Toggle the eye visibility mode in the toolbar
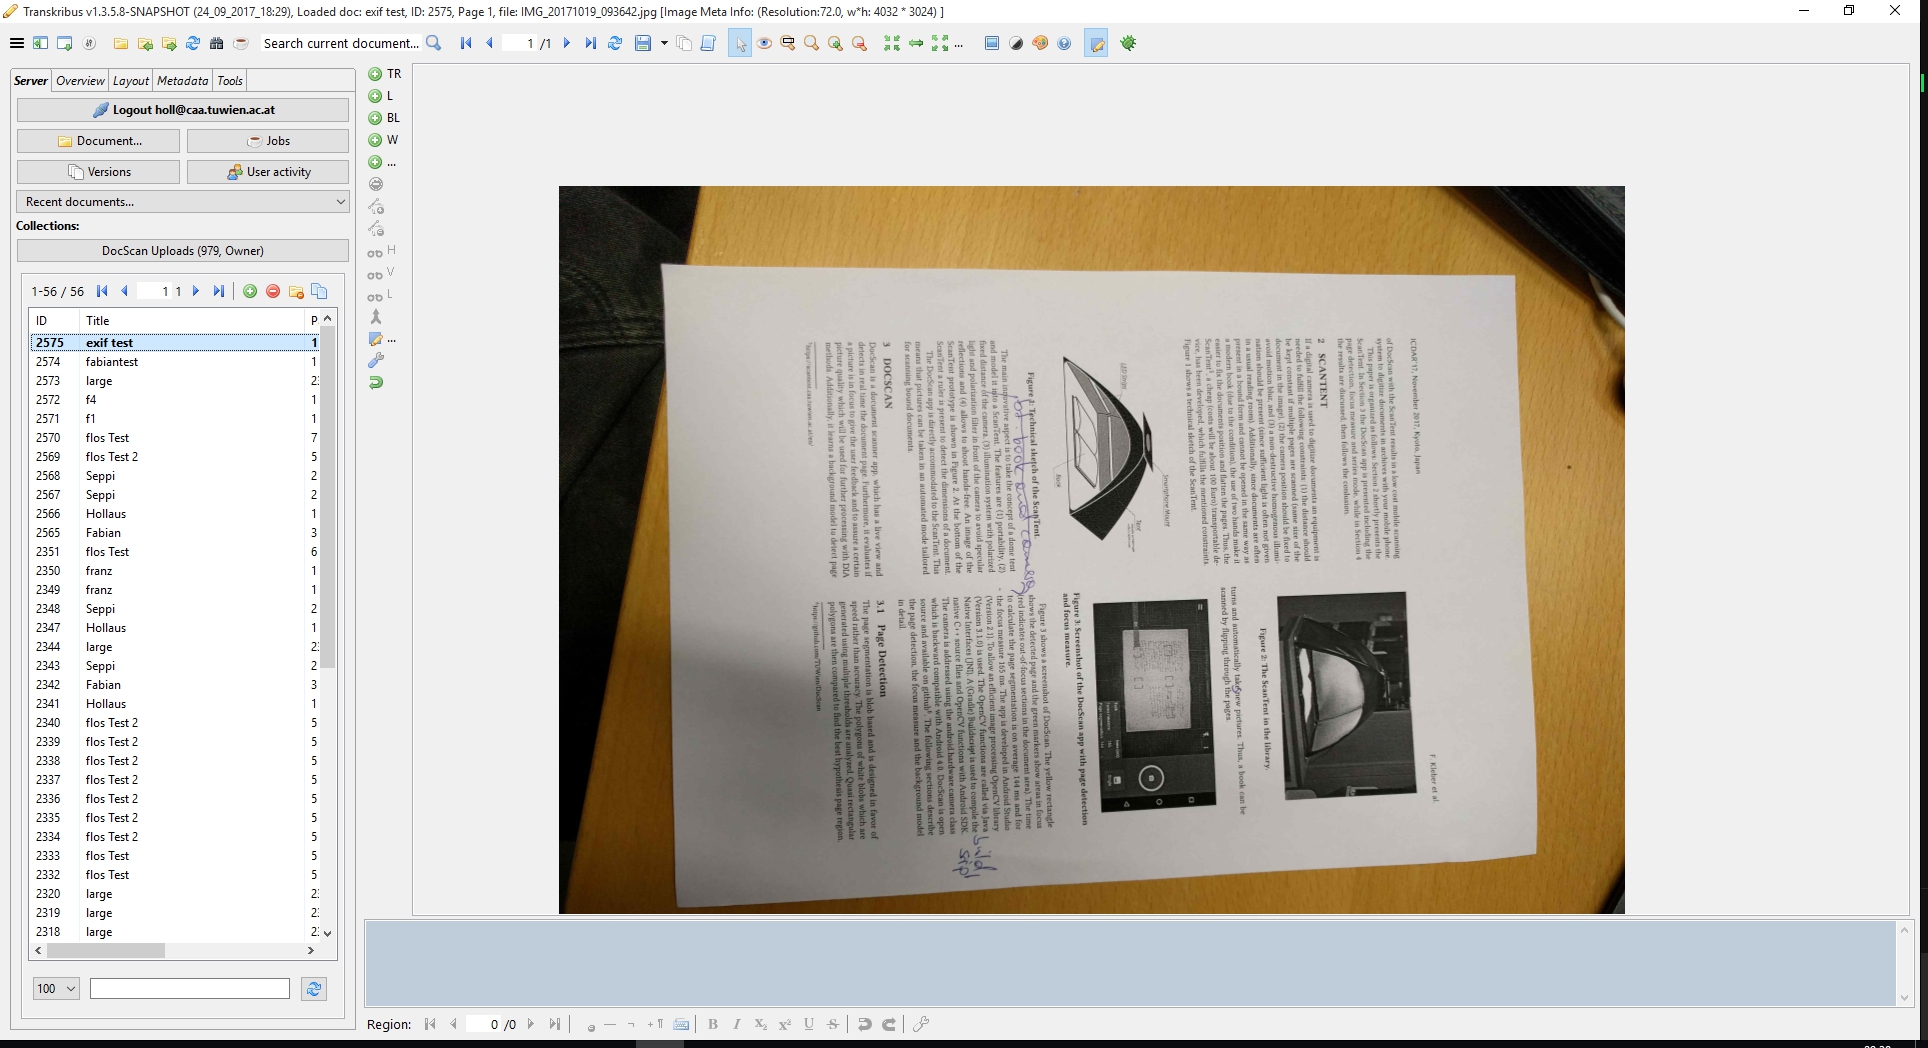 pos(764,43)
